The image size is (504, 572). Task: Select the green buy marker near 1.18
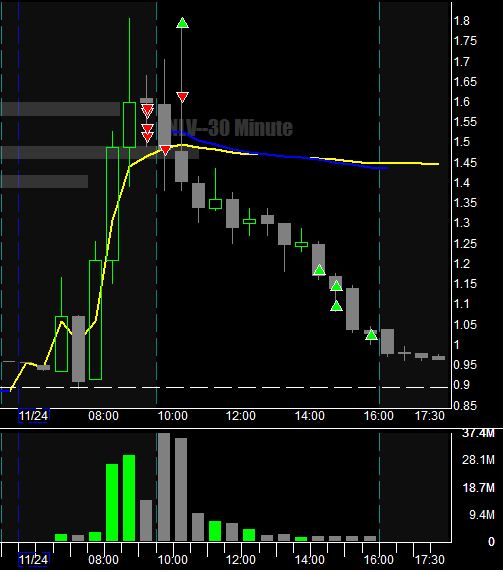pos(319,270)
